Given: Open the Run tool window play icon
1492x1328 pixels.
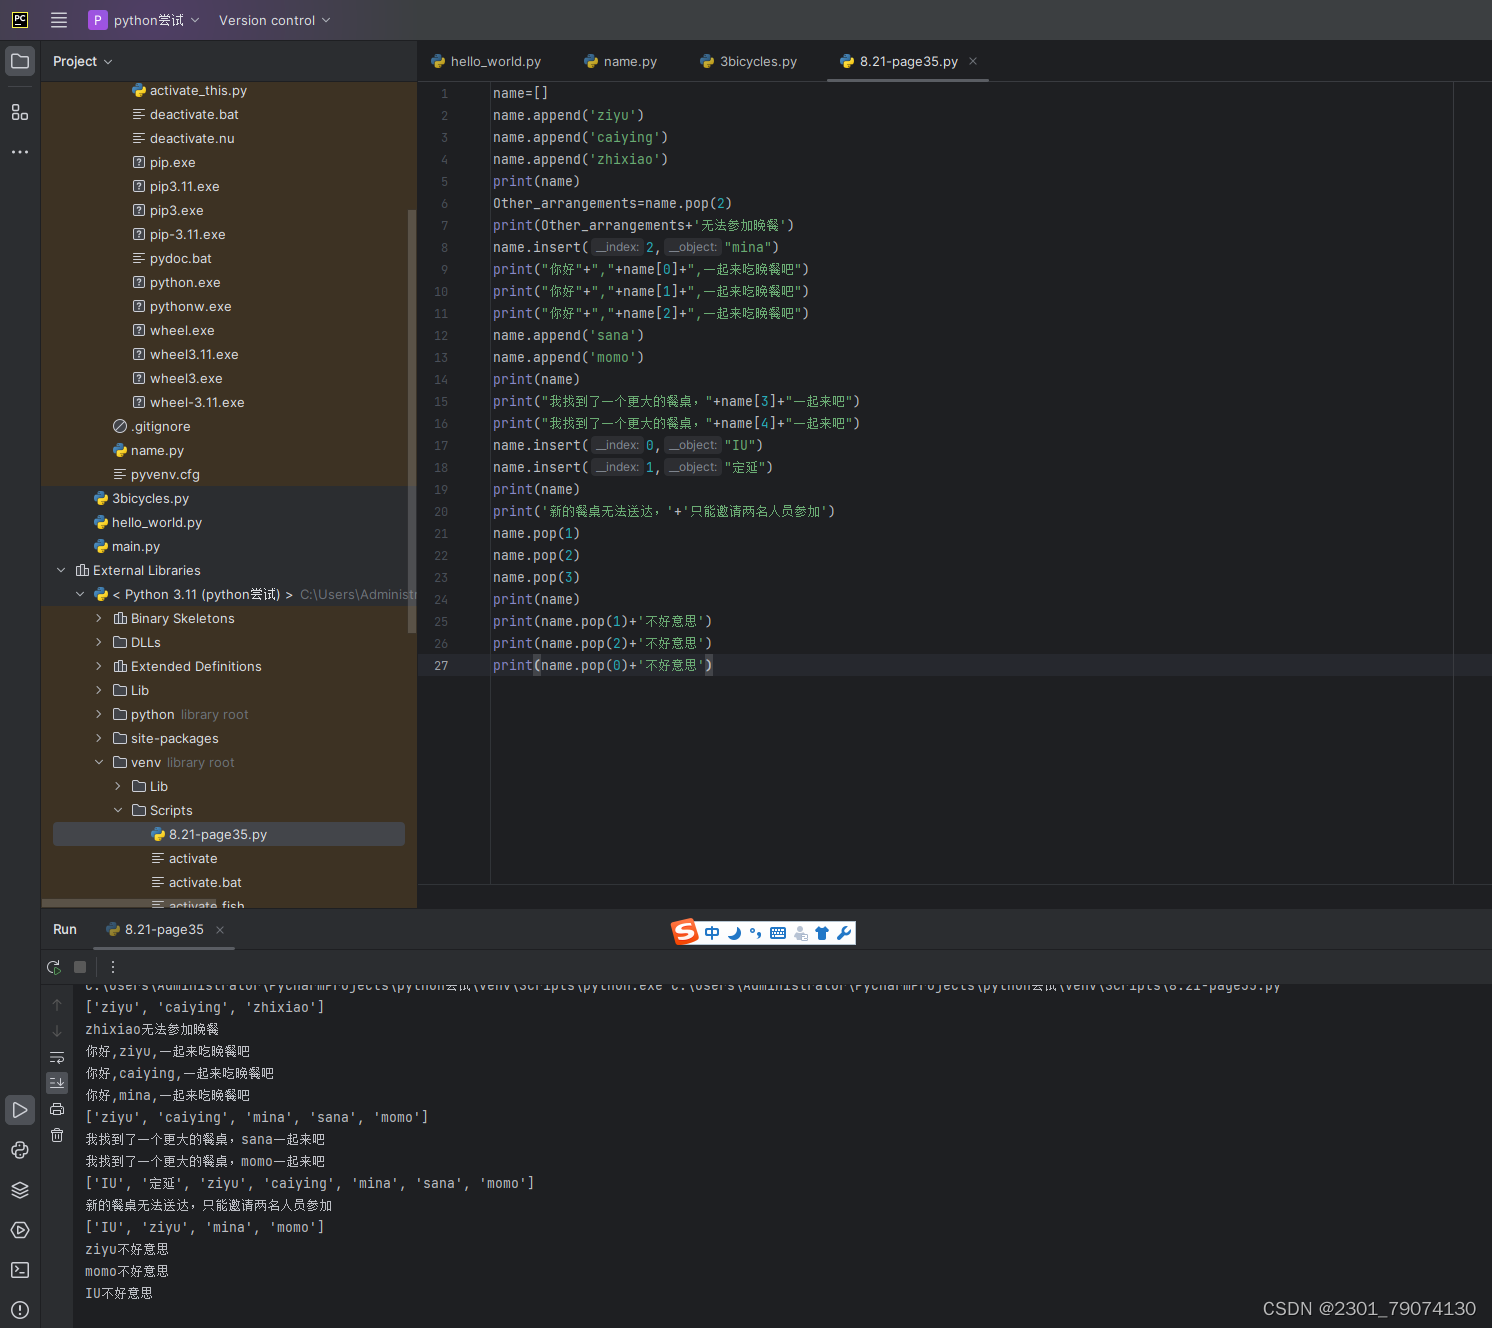Looking at the screenshot, I should [20, 1110].
